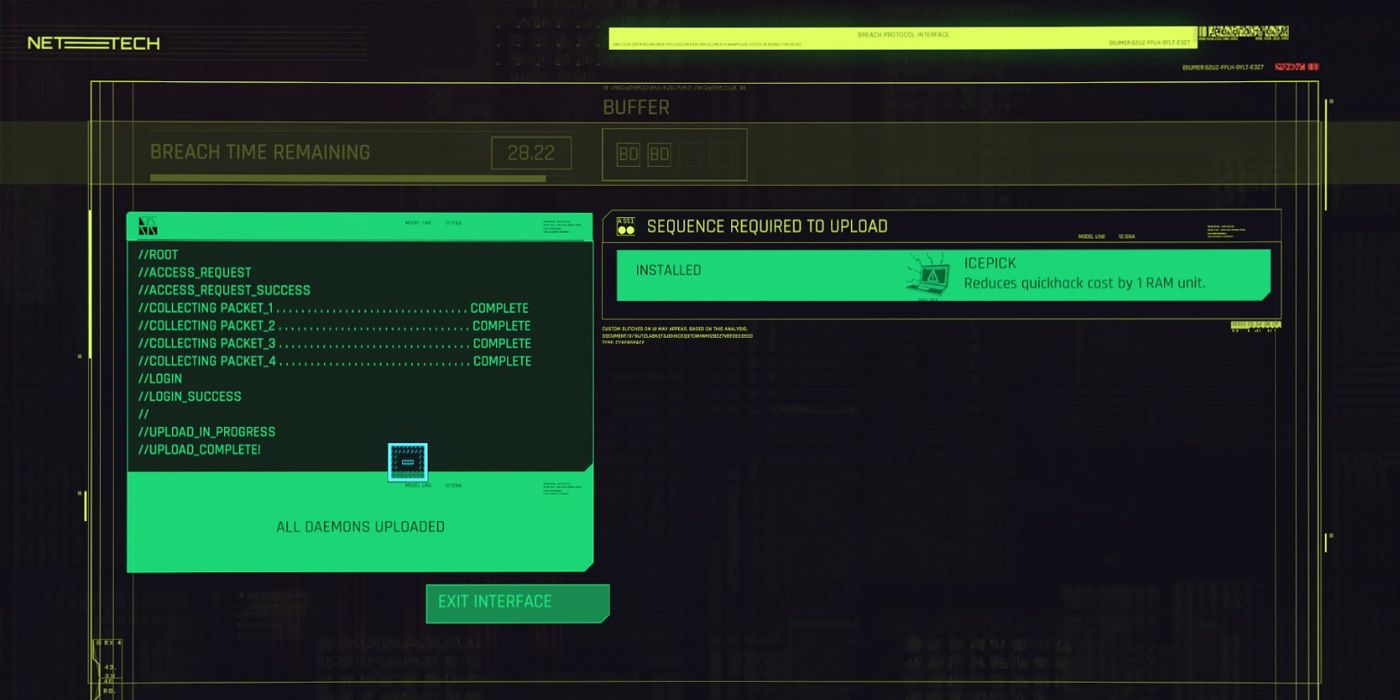Screen dimensions: 1400x700
Task: Select the first BD buffer slot
Action: click(x=628, y=155)
